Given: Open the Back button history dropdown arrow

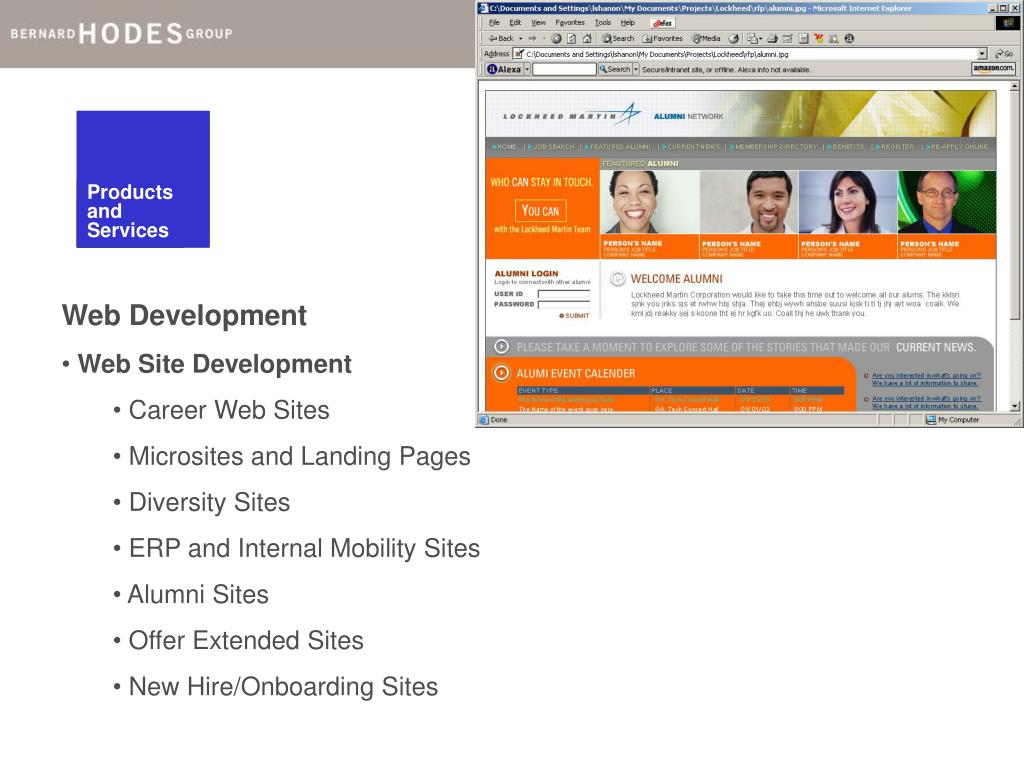Looking at the screenshot, I should point(520,39).
